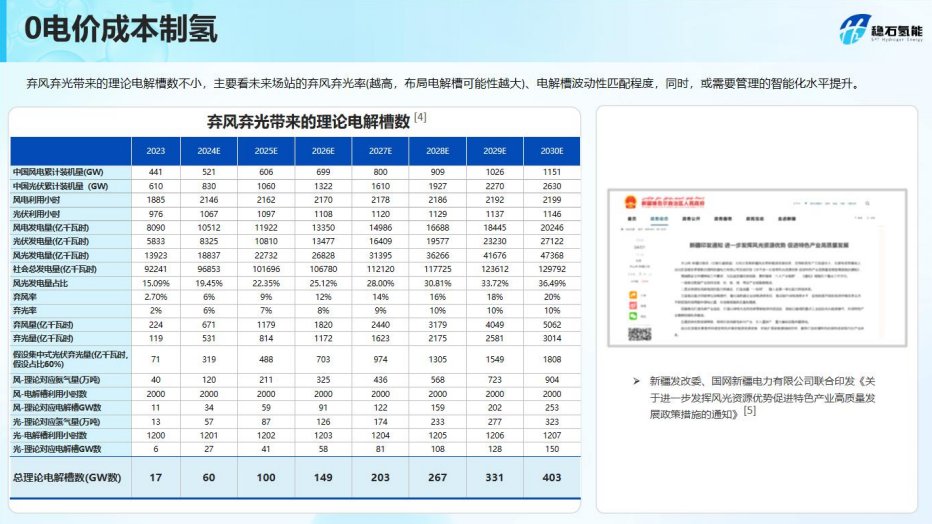Click the QR code in the webpage screenshot
The height and width of the screenshot is (524, 932).
pos(640,334)
